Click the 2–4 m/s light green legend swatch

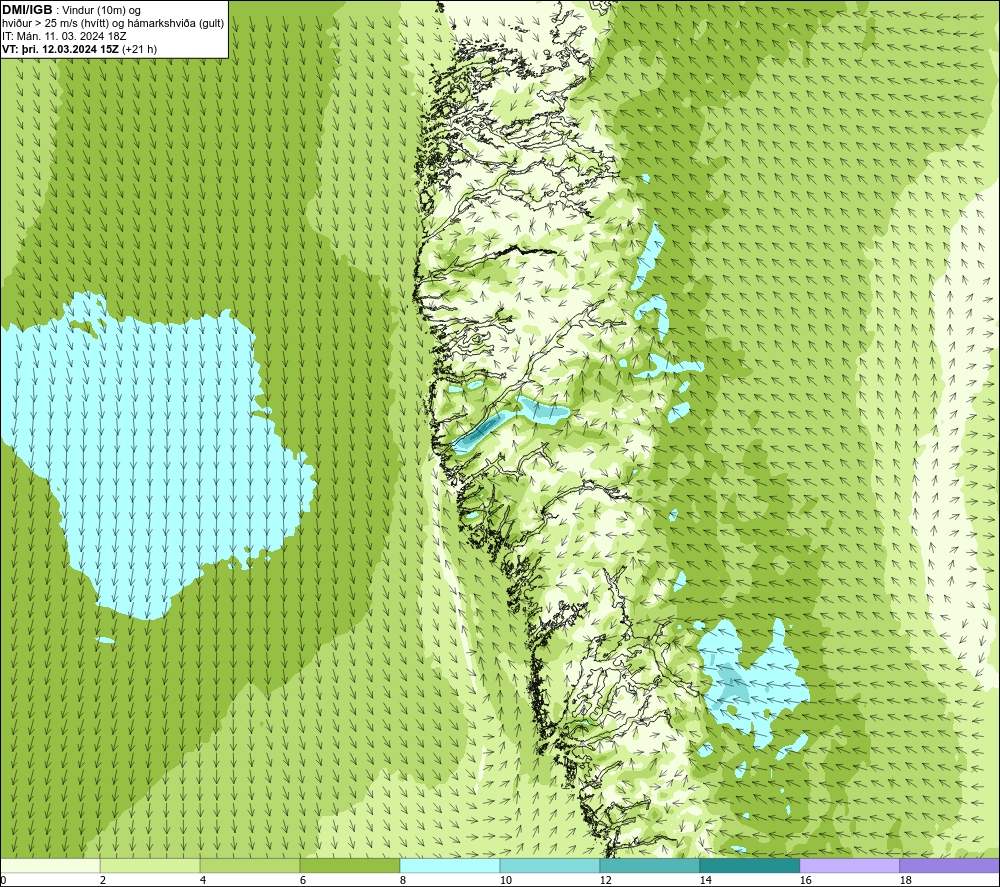coord(150,865)
